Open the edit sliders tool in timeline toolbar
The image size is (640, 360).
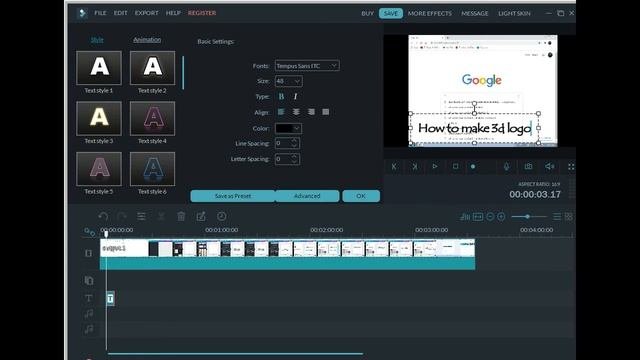click(x=141, y=216)
